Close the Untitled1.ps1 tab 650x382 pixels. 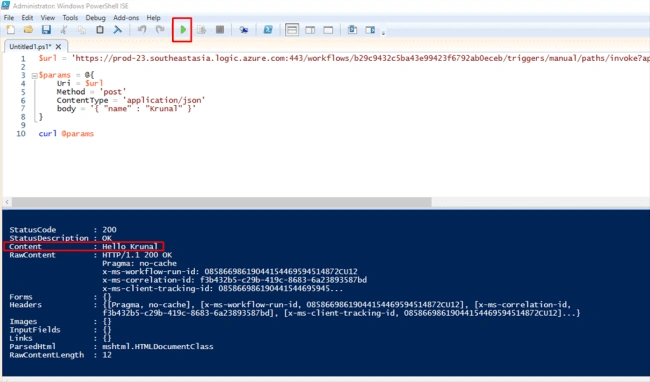[58, 47]
